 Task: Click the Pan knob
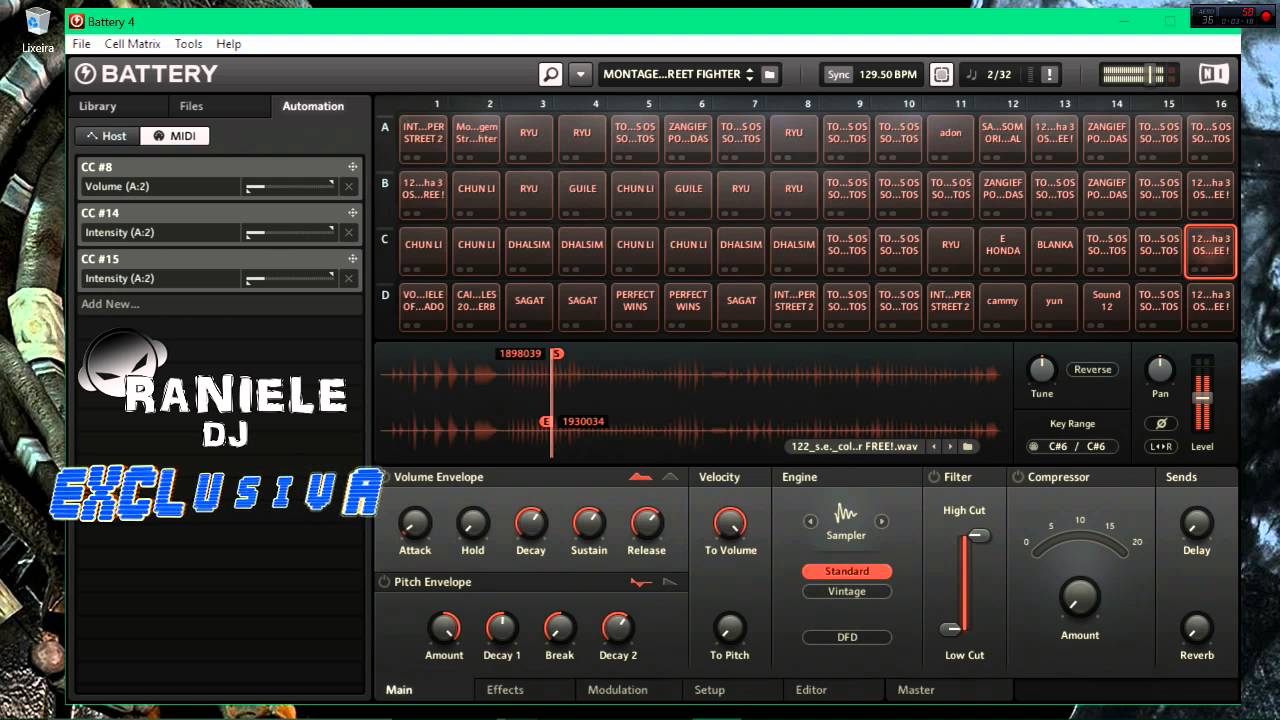point(1160,370)
